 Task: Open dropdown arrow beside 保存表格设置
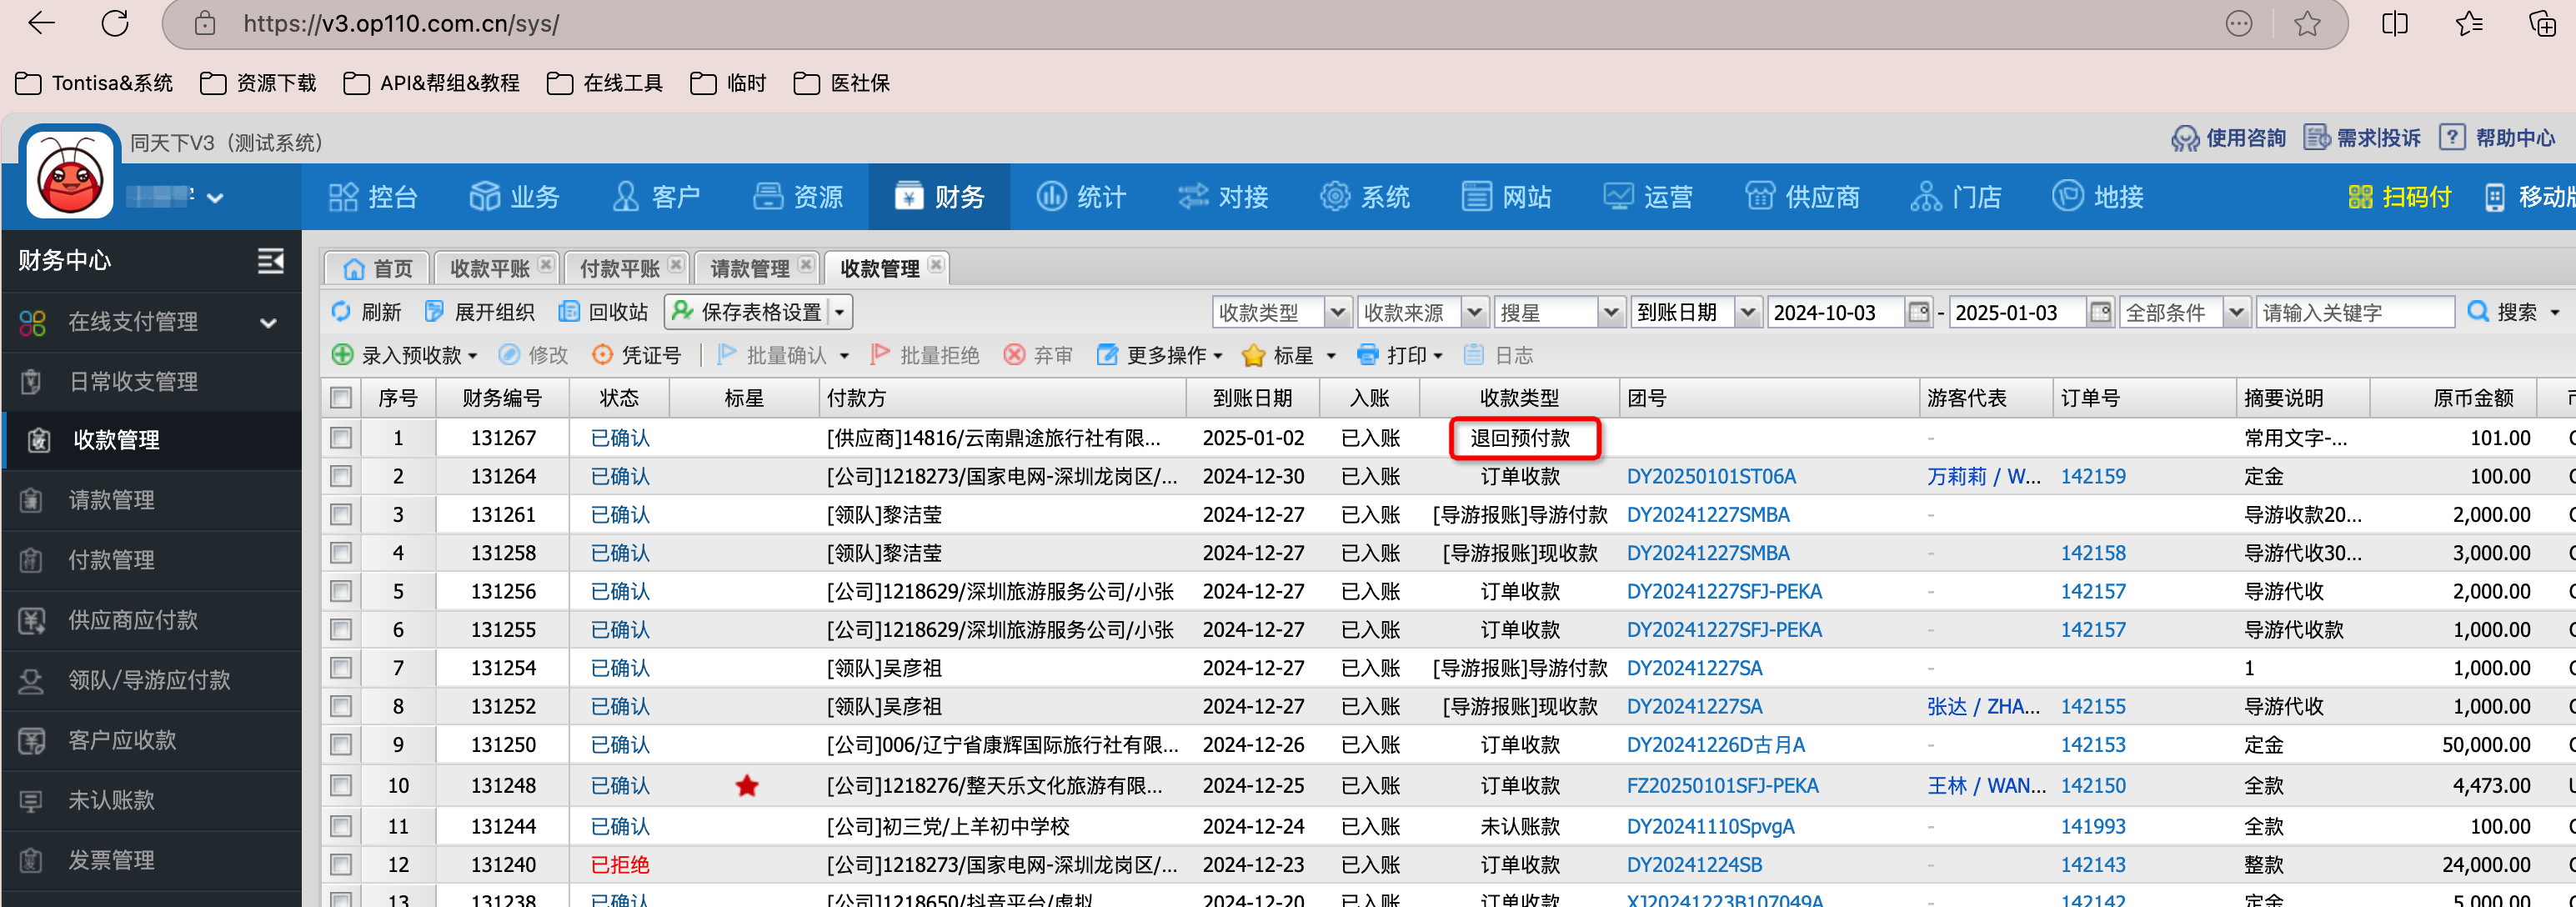[840, 312]
